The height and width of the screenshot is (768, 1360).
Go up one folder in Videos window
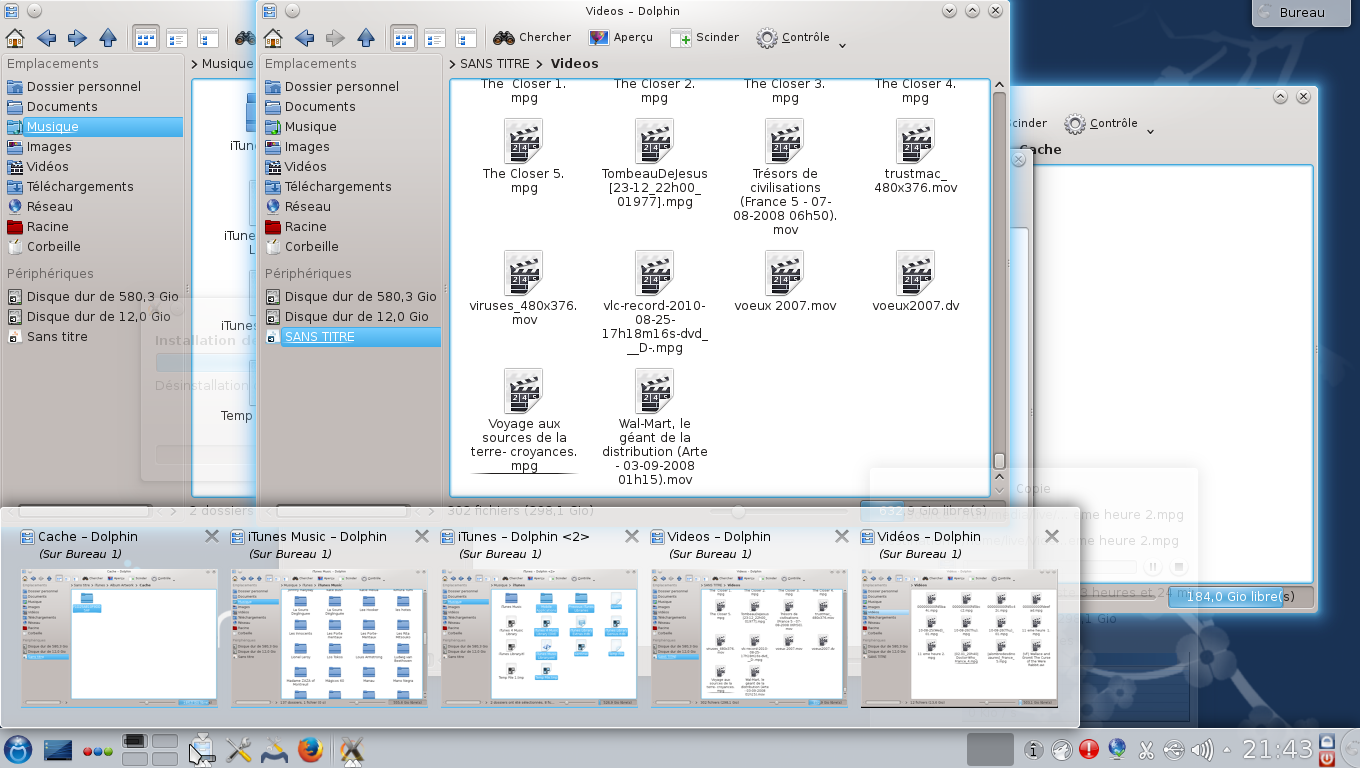[x=366, y=38]
